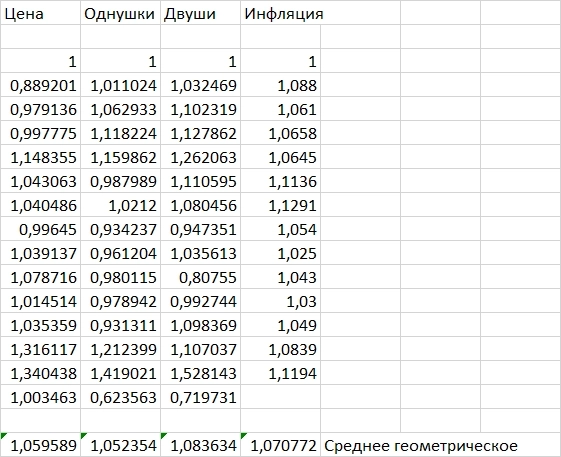Click the number 1,043
The width and height of the screenshot is (561, 457).
[x=297, y=277]
